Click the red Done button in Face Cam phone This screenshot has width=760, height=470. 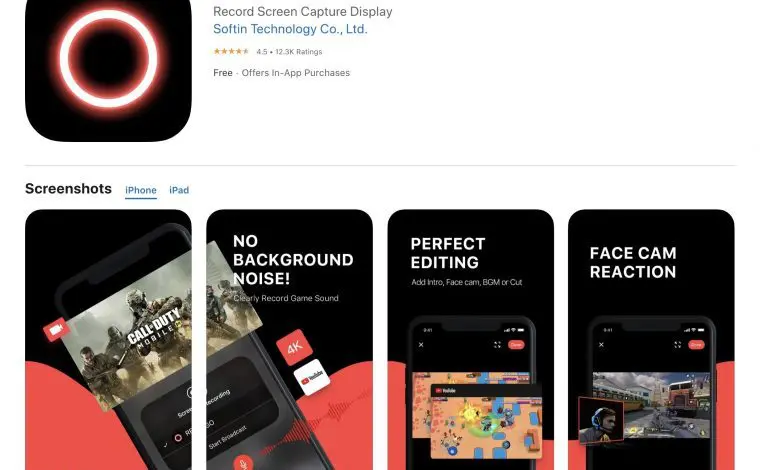(x=697, y=345)
